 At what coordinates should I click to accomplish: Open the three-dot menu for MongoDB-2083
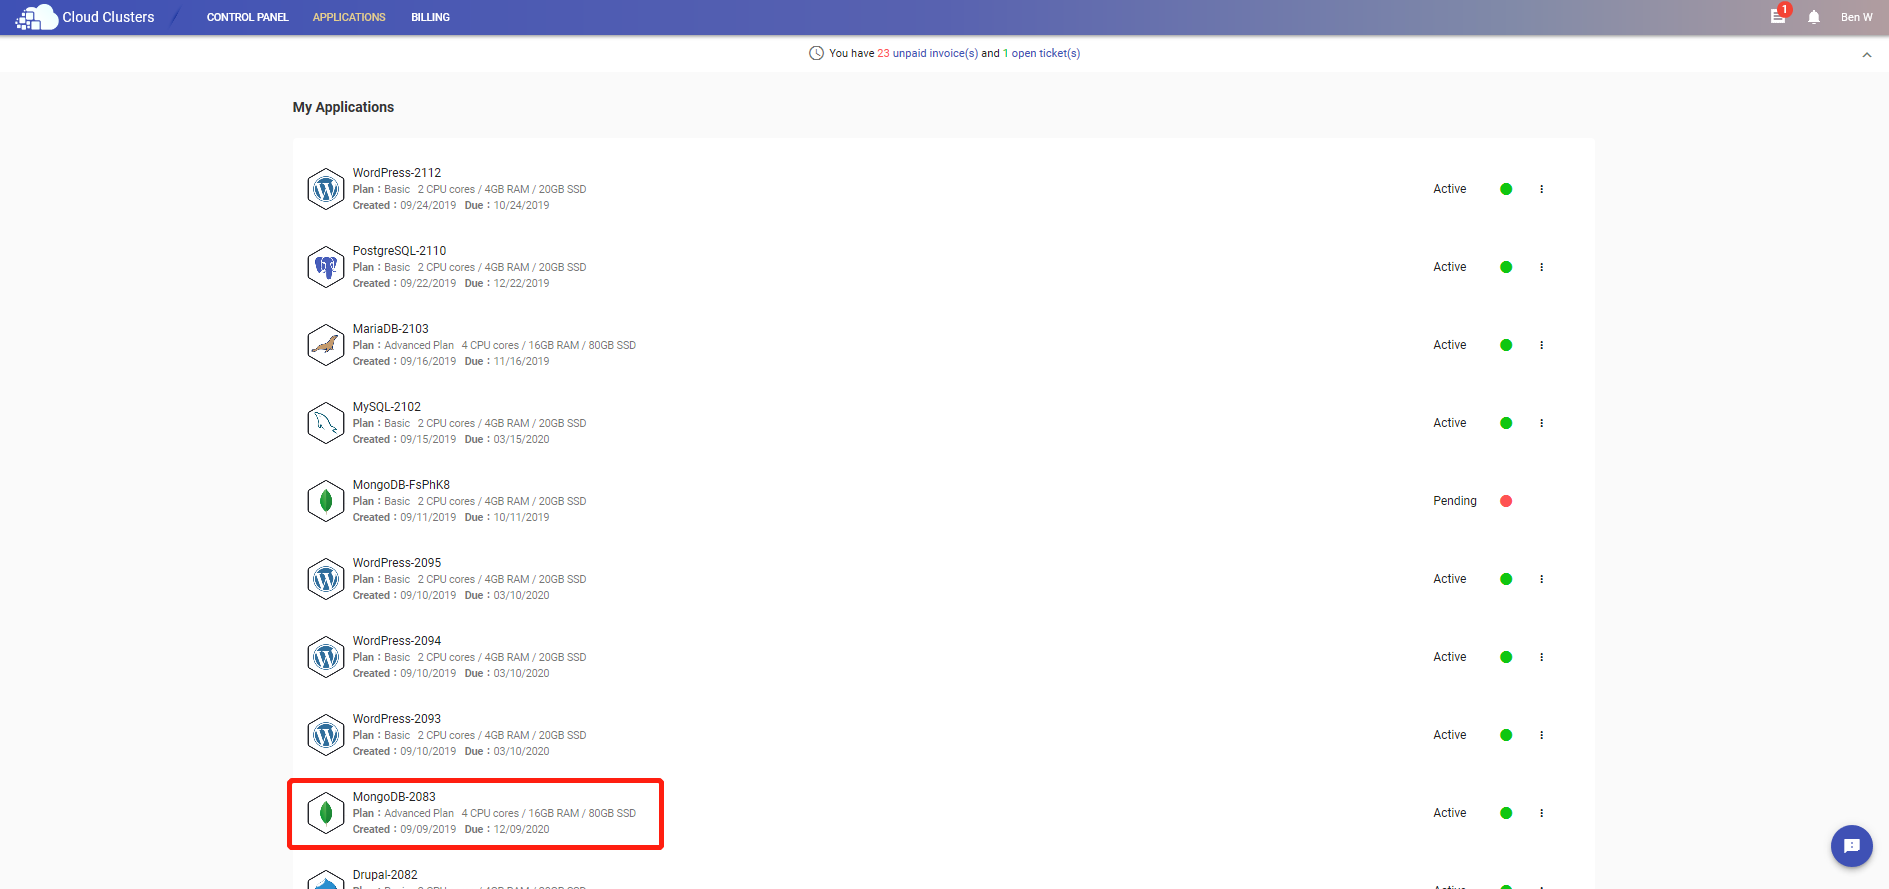[x=1541, y=813]
